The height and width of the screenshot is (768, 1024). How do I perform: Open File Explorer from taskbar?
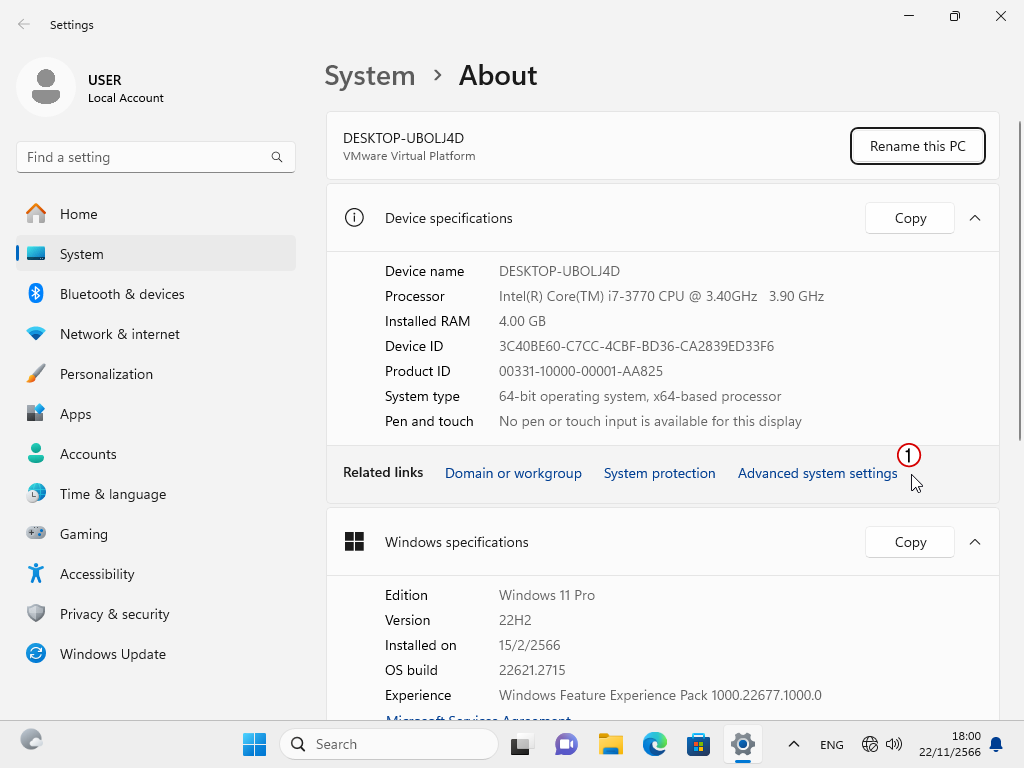click(610, 744)
